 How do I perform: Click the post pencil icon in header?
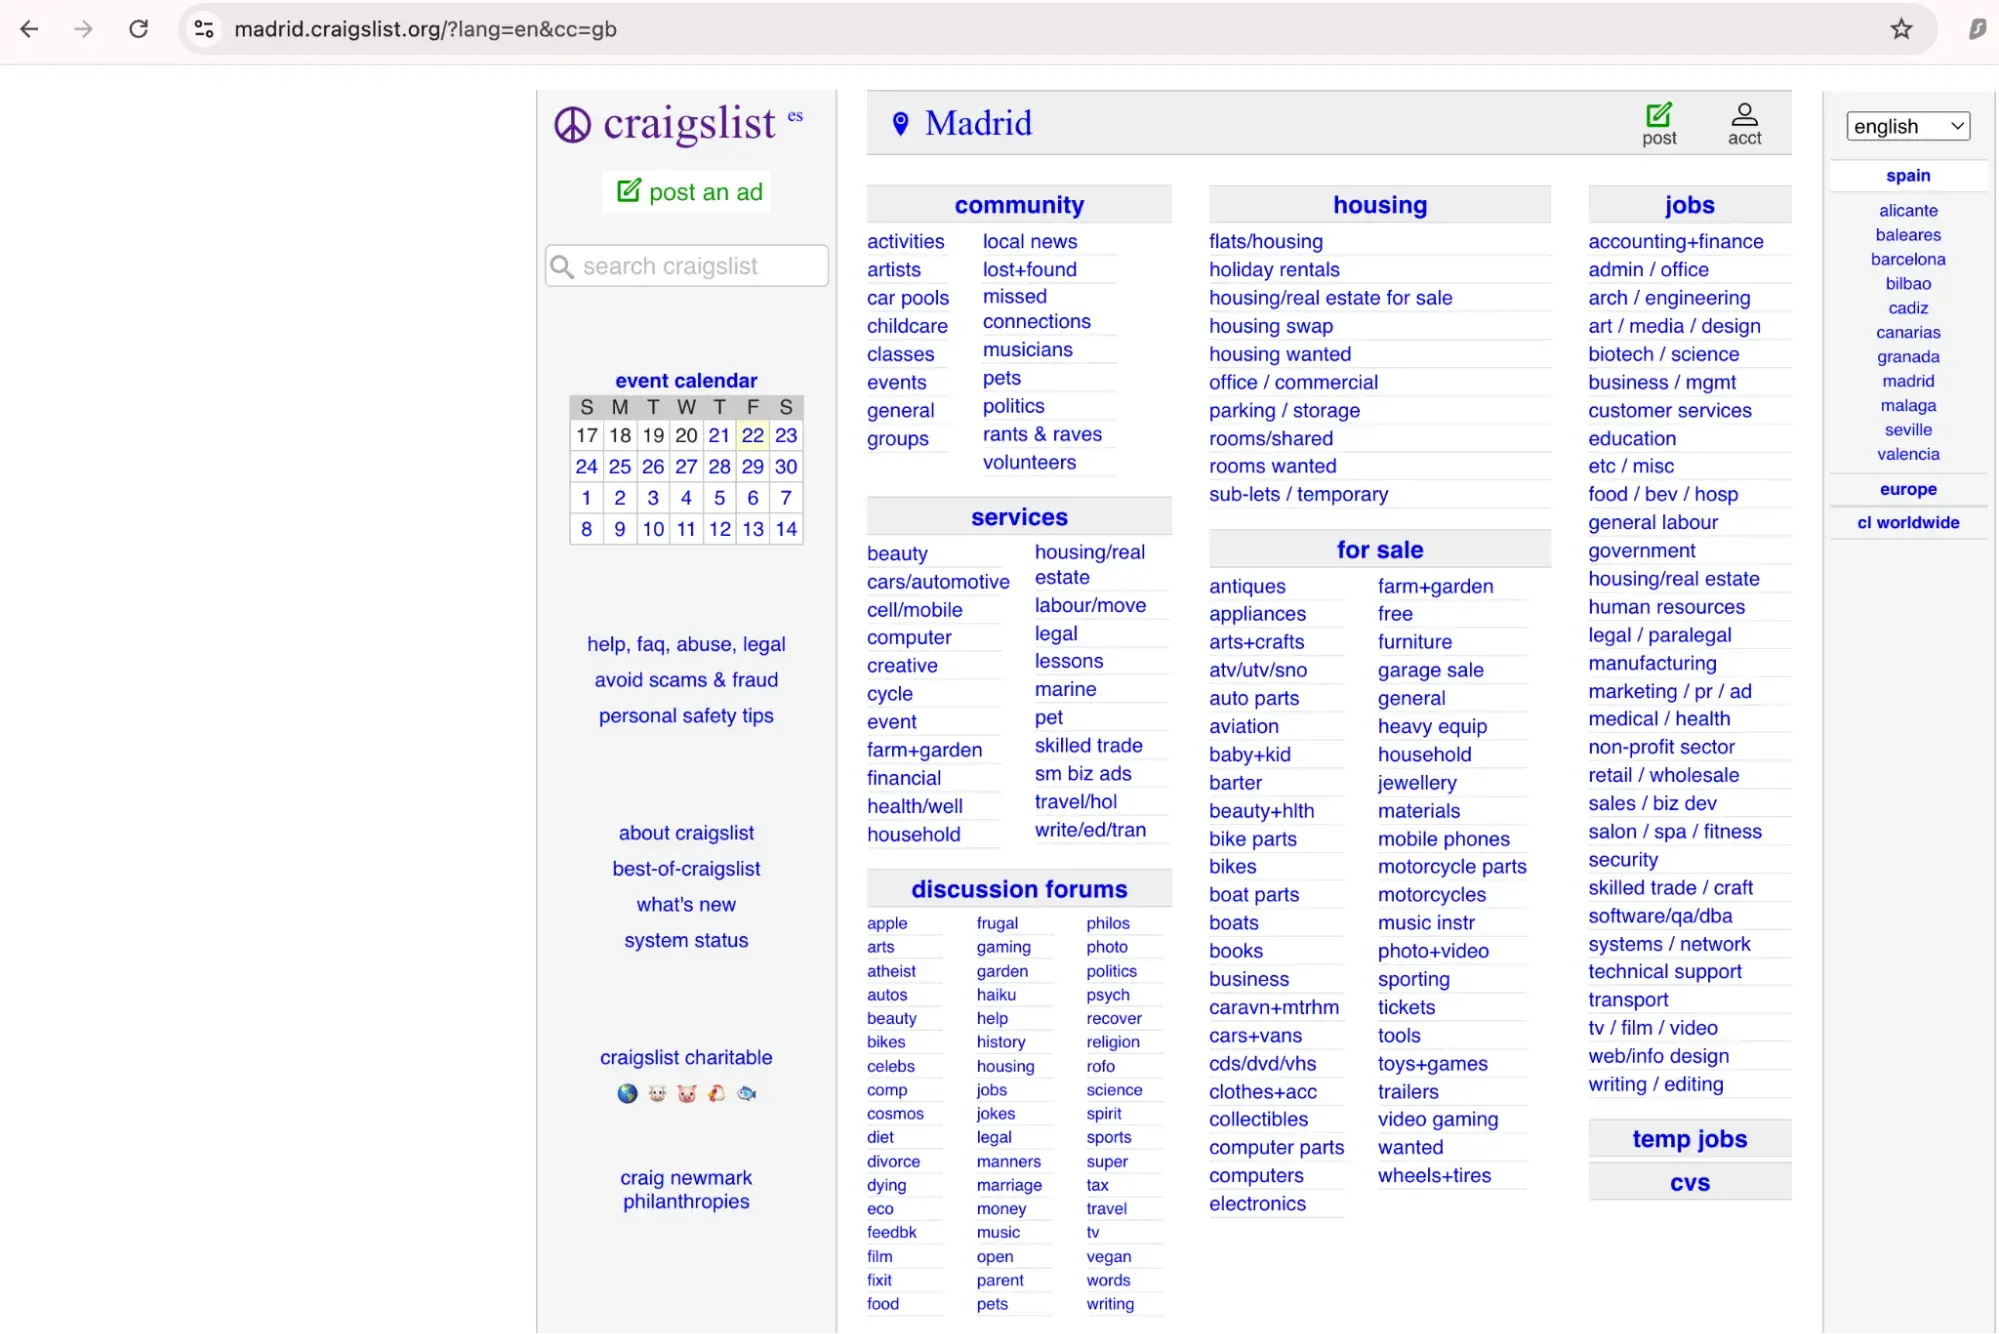(1659, 114)
